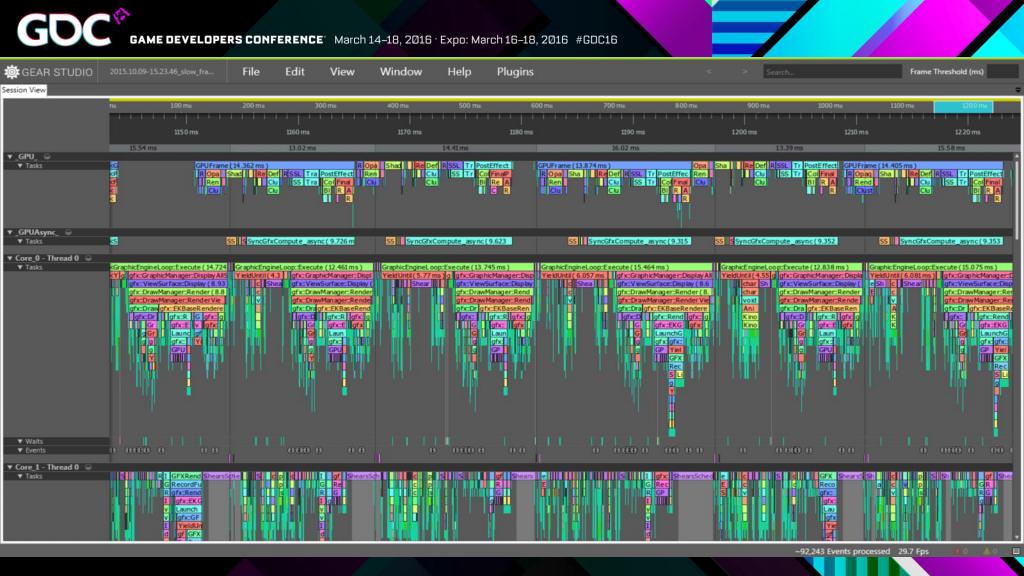Click the back navigation arrow near search
The image size is (1024, 576).
(709, 72)
